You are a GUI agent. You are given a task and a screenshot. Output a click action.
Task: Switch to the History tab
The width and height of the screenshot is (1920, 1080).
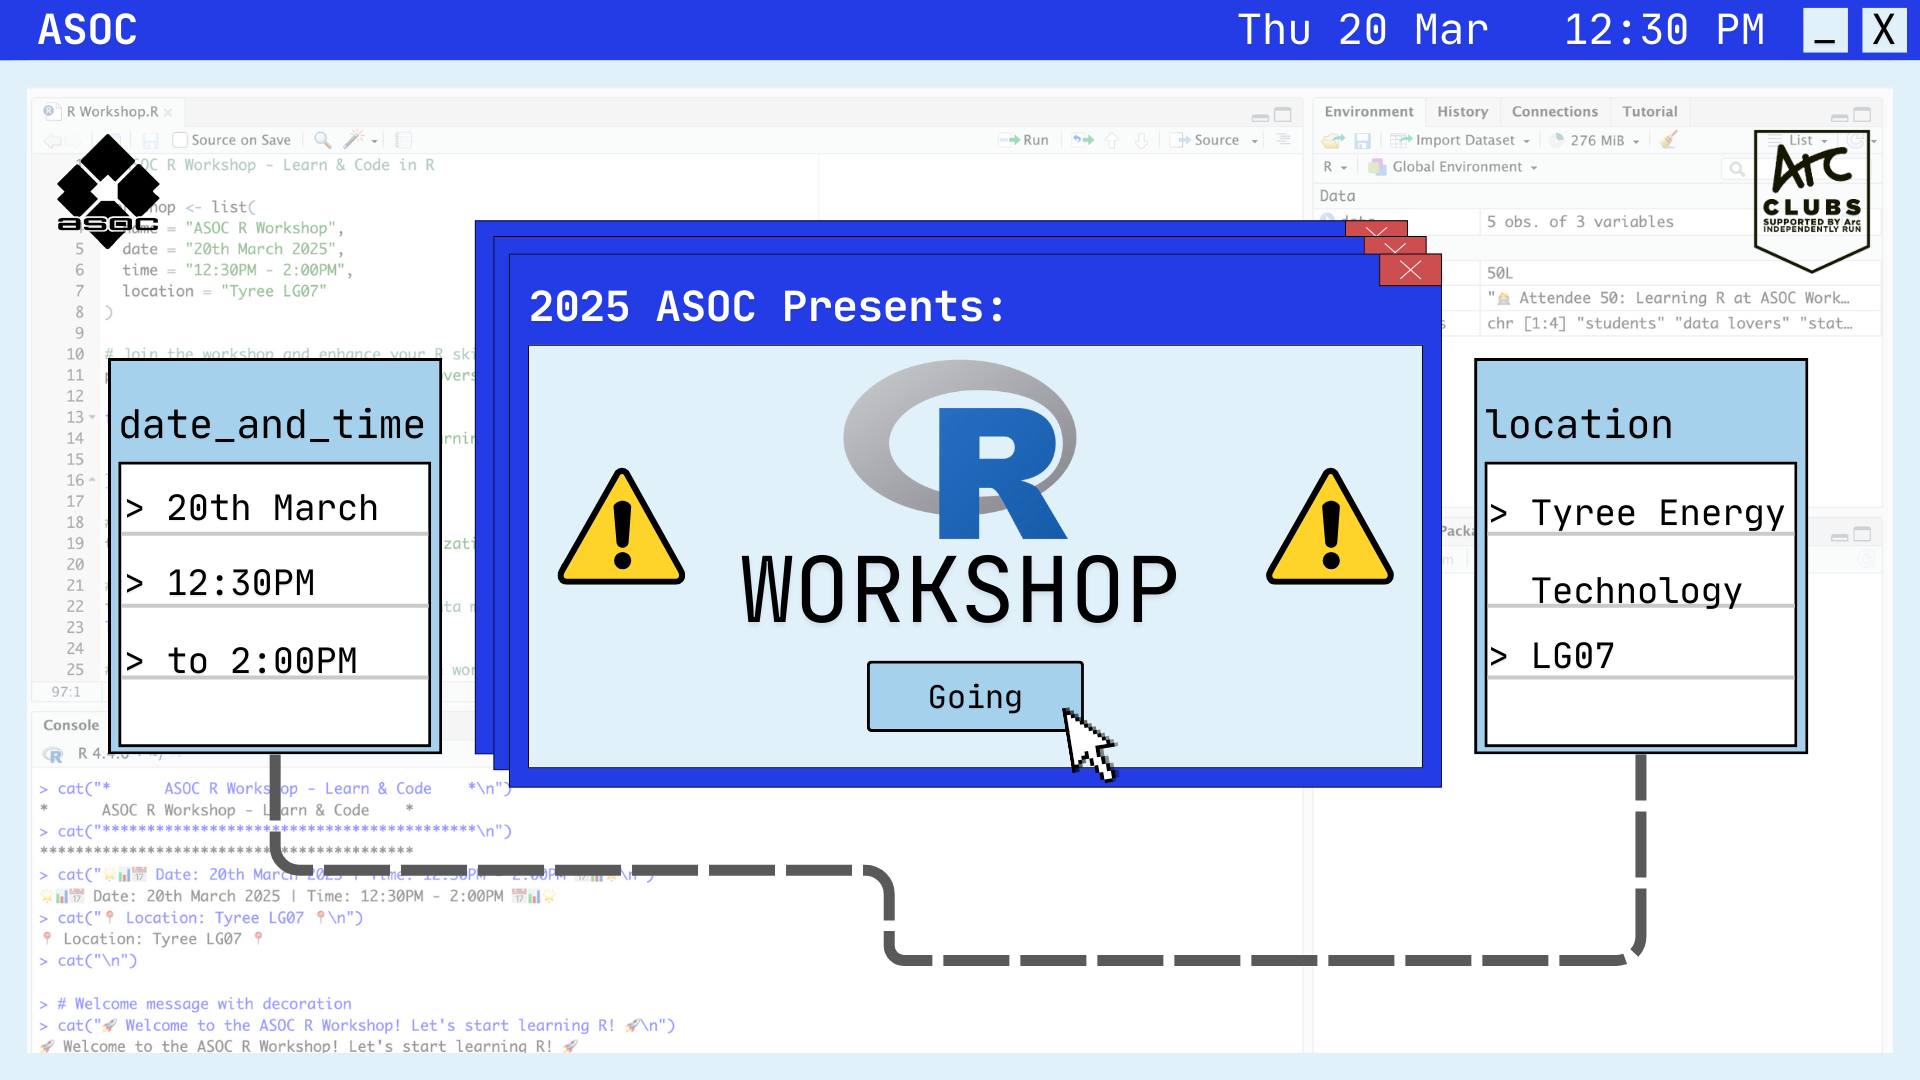pos(1462,111)
